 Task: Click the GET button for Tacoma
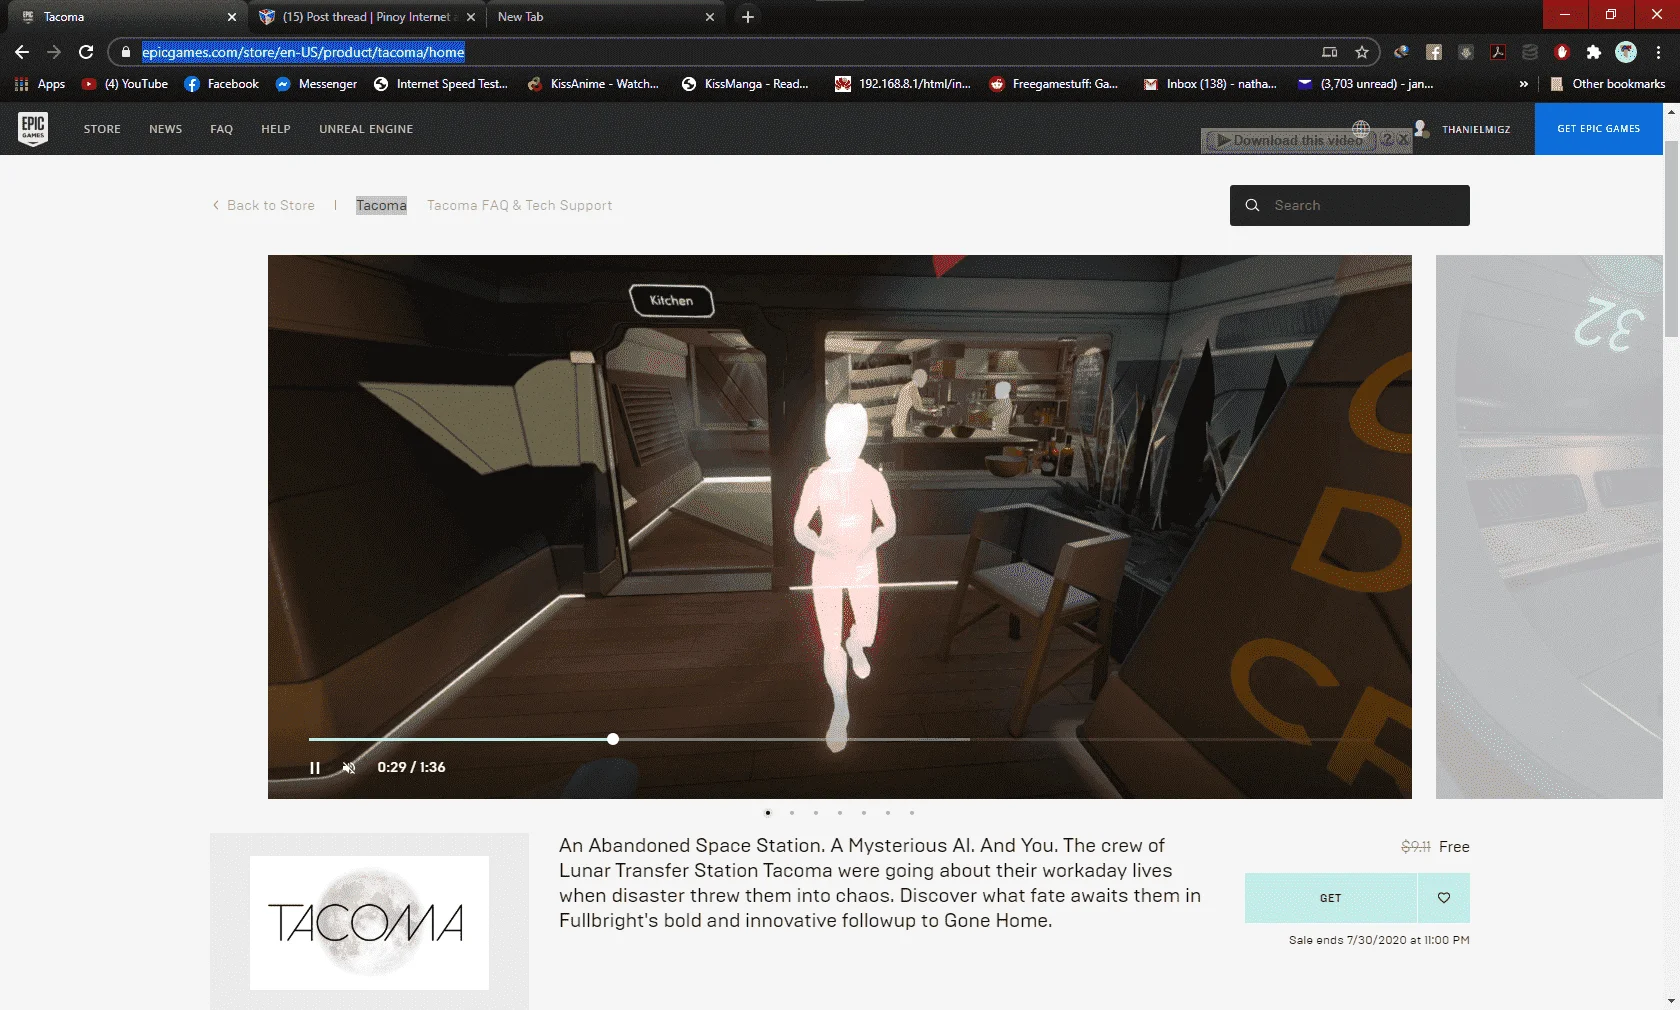[x=1331, y=898]
